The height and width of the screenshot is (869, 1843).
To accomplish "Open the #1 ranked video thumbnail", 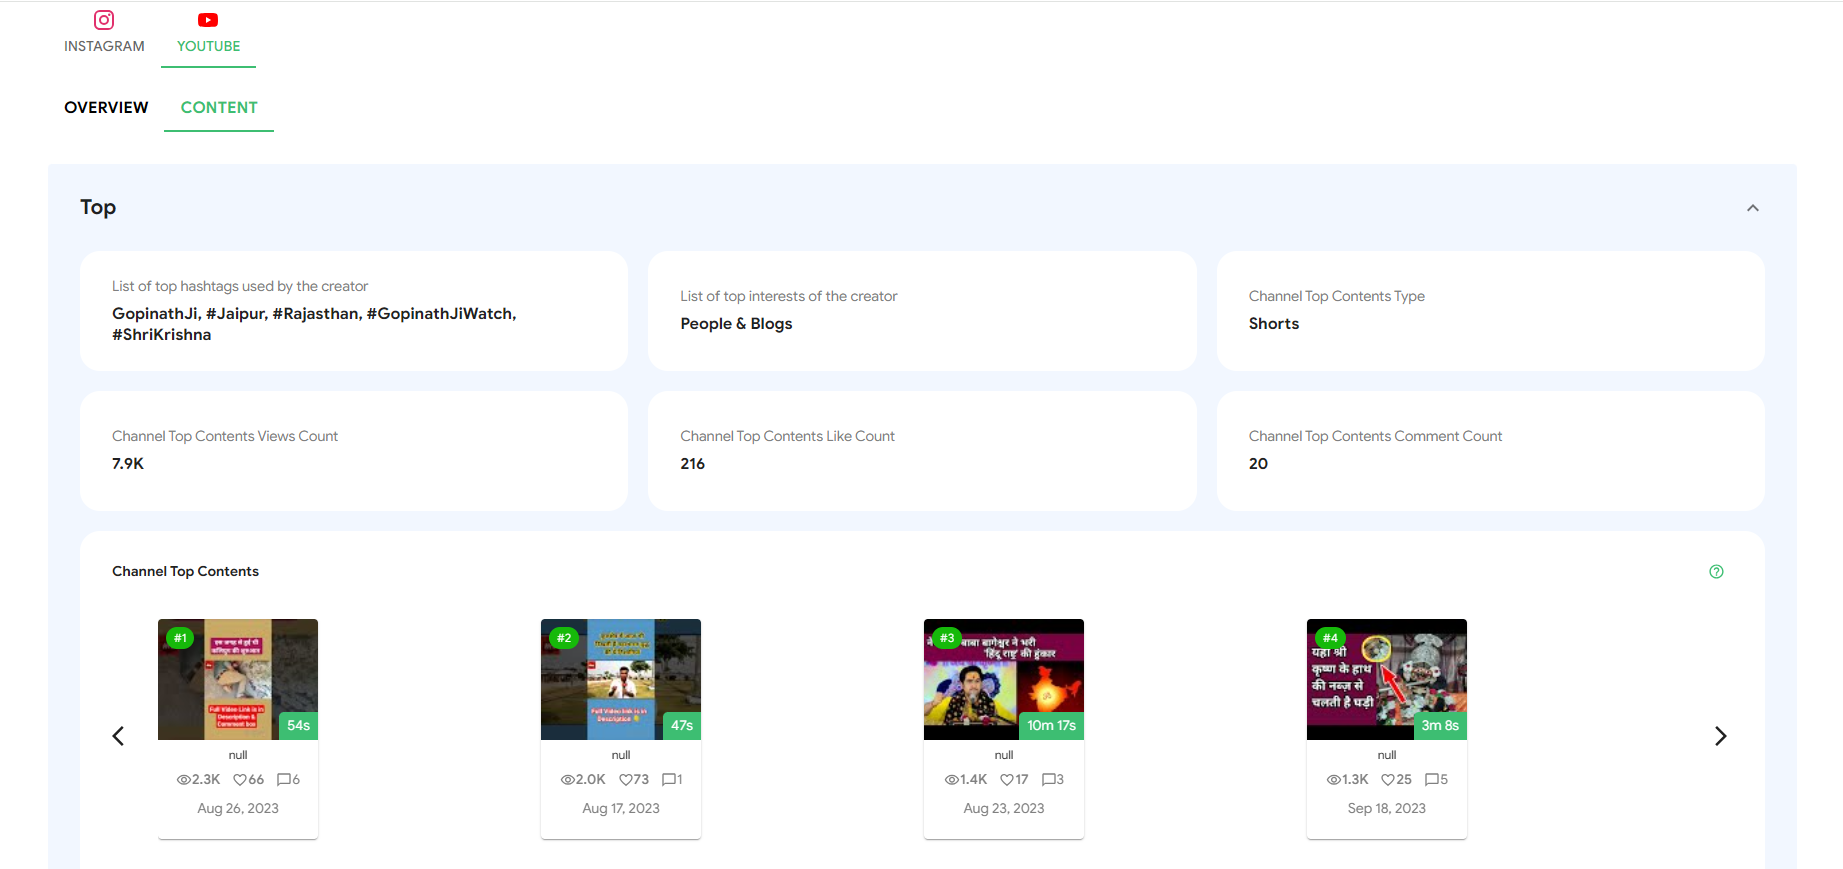I will pyautogui.click(x=238, y=679).
